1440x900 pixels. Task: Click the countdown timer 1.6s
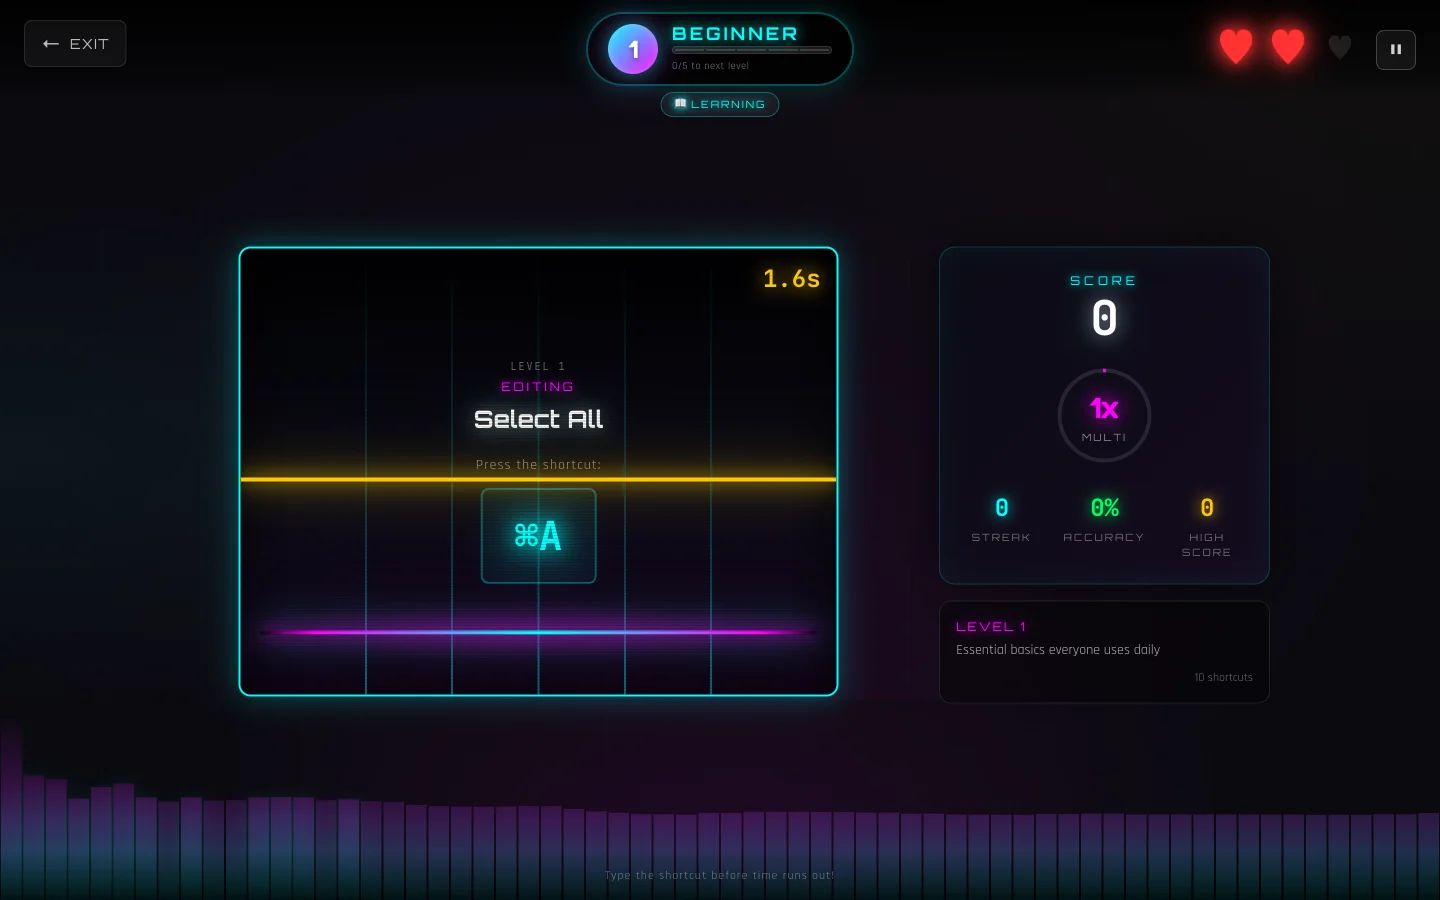791,279
